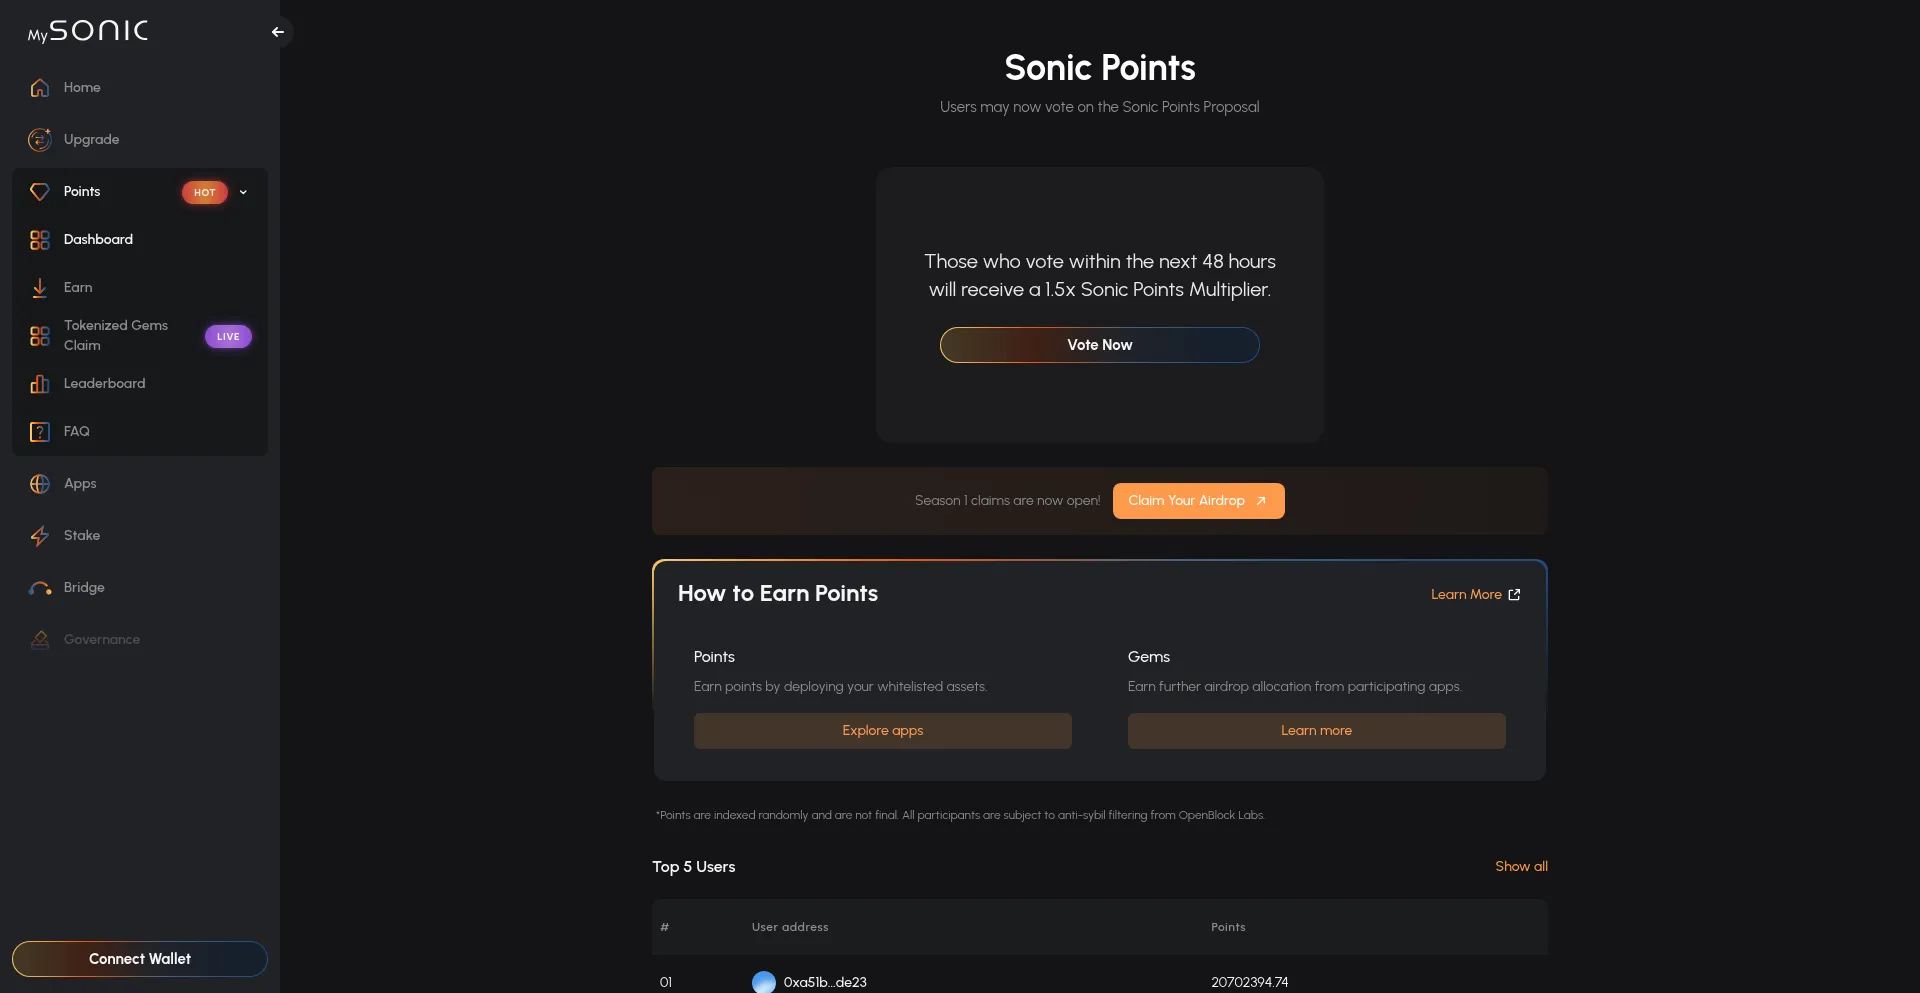Click the Stake lightning bolt icon
Screen dimensions: 1920x993
tap(40, 536)
